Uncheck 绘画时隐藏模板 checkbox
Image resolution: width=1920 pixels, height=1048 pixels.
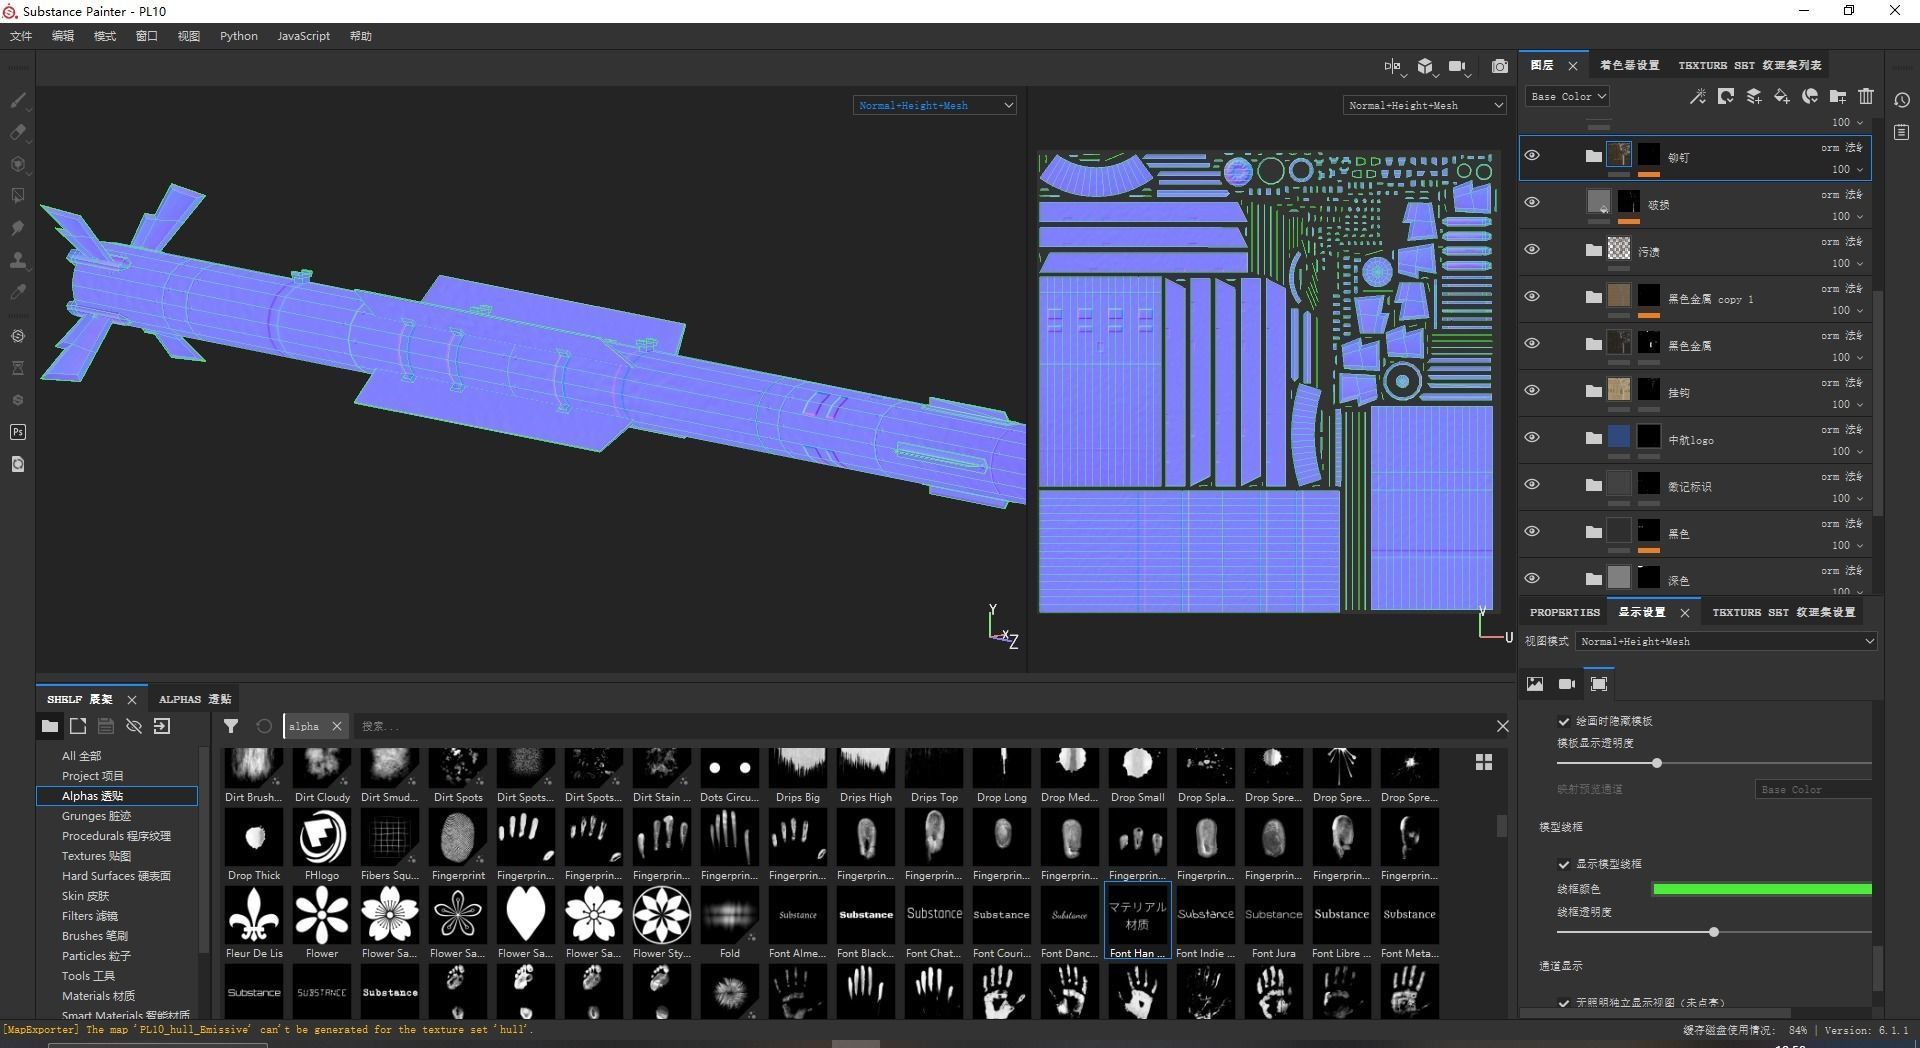(1563, 721)
